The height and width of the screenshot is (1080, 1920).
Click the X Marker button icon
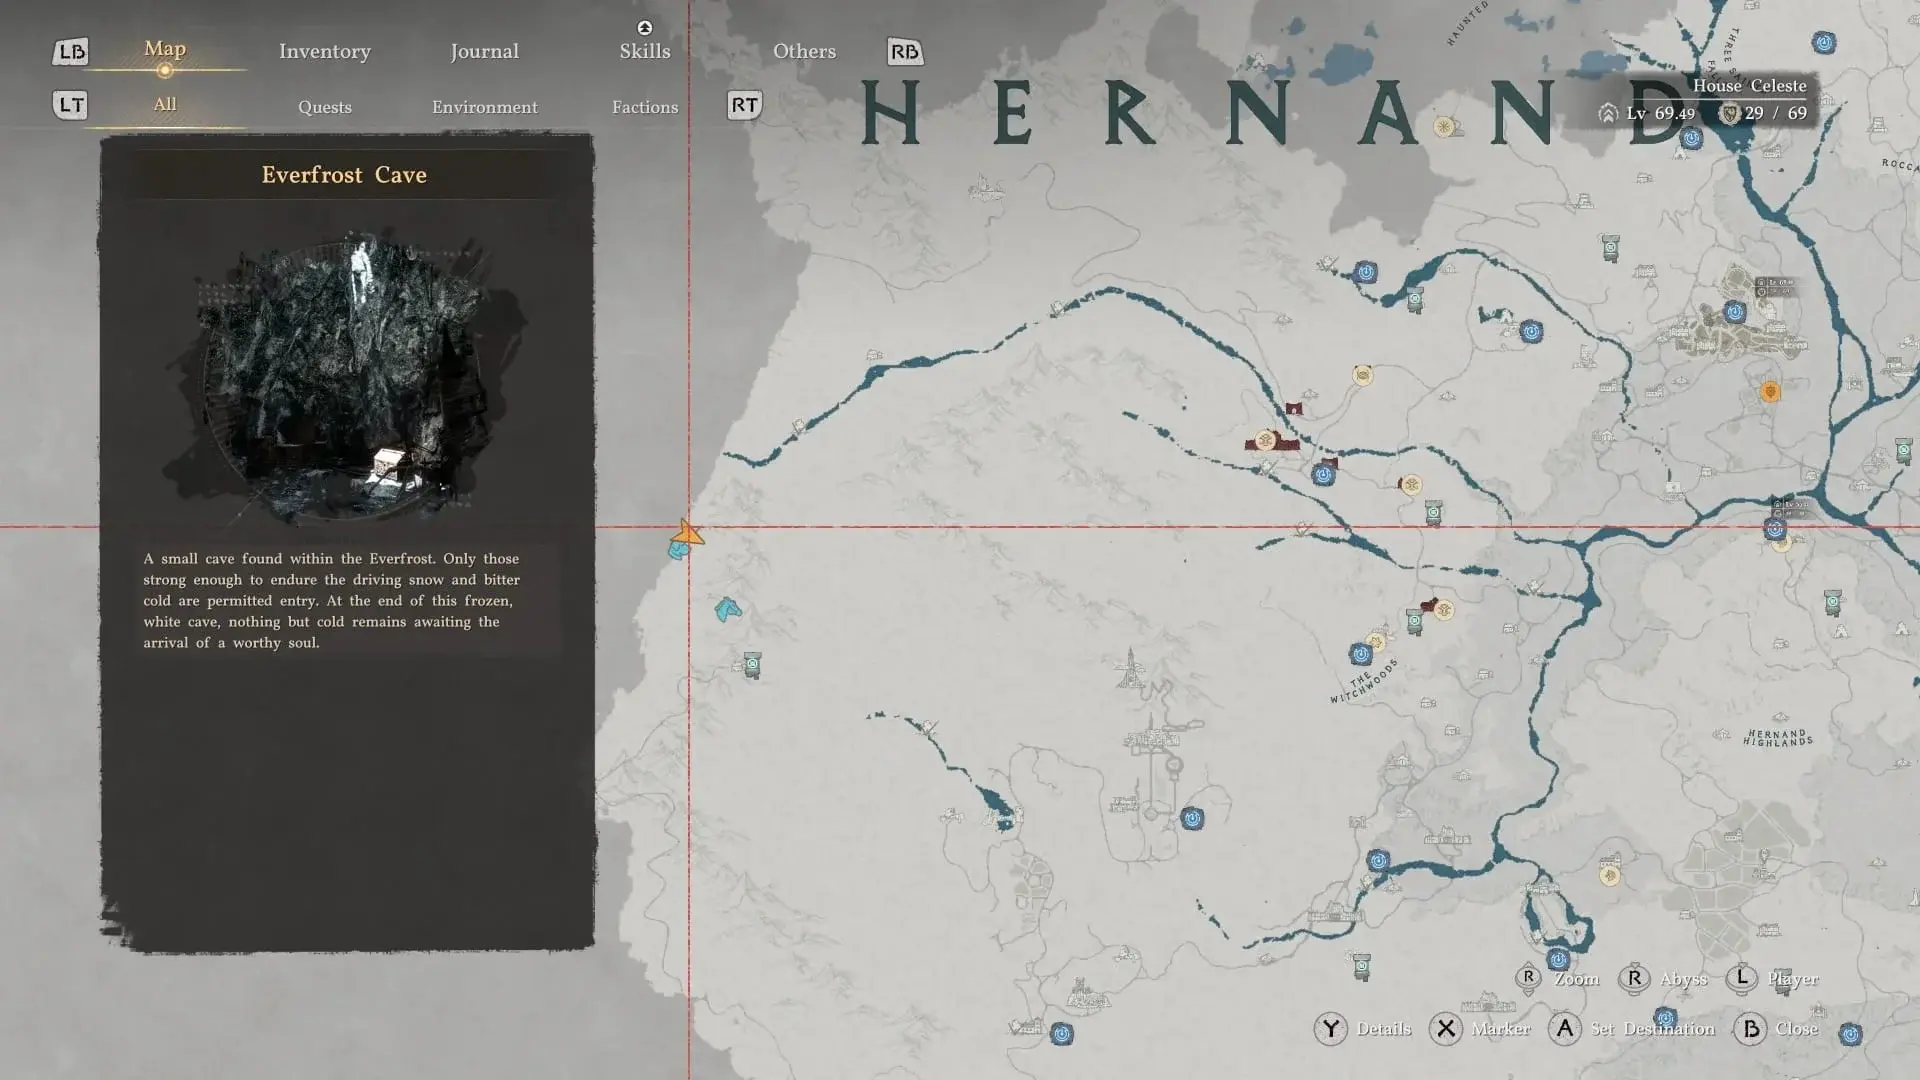tap(1445, 1029)
